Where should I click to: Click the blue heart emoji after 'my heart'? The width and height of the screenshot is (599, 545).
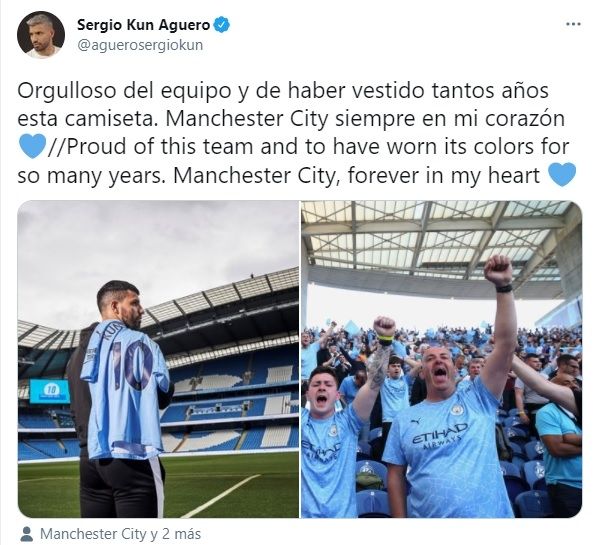562,175
